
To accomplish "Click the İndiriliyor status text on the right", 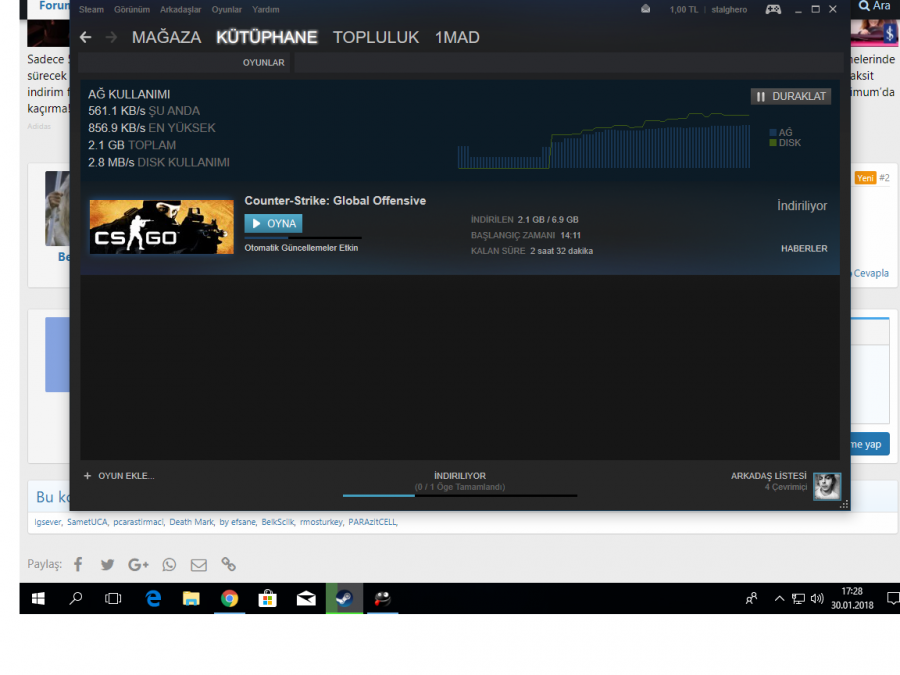I will tap(802, 206).
